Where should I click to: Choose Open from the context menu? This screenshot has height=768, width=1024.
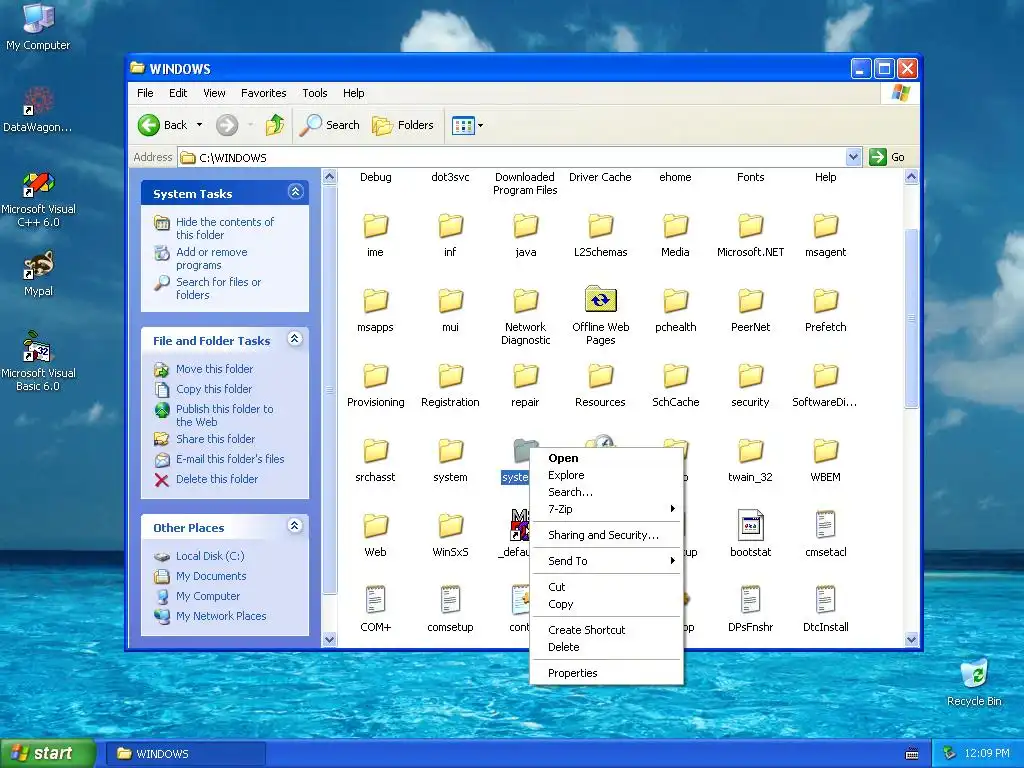[x=606, y=458]
